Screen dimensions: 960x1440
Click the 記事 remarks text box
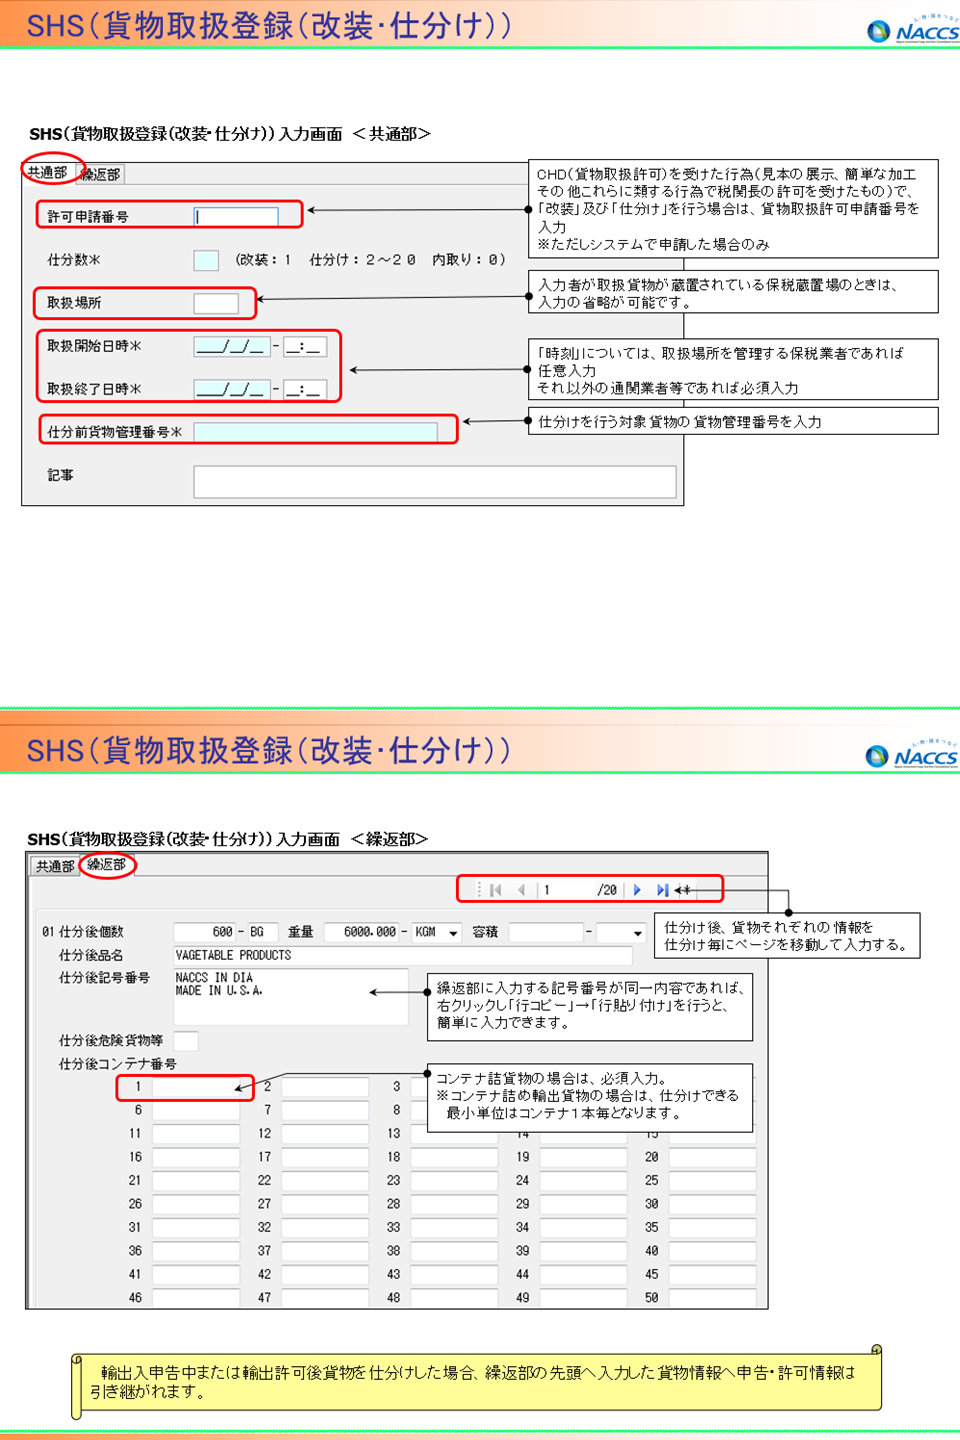(x=435, y=482)
